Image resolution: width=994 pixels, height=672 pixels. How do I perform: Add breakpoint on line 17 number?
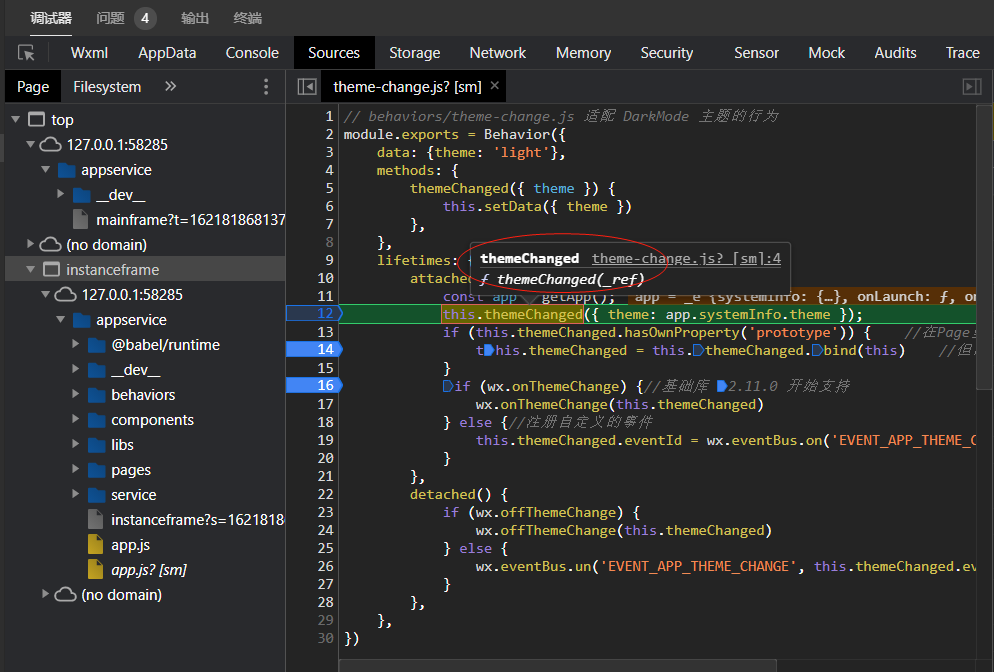click(x=325, y=404)
